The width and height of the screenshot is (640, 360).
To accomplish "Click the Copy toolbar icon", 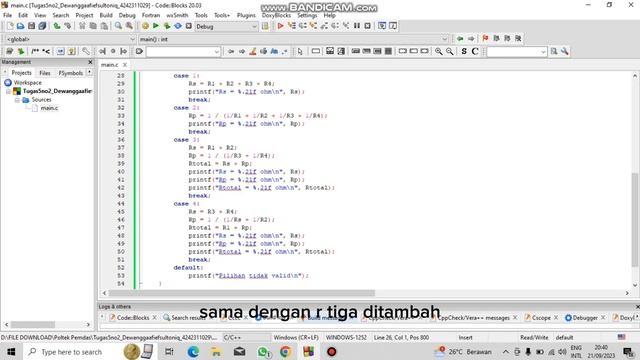I will pos(93,26).
